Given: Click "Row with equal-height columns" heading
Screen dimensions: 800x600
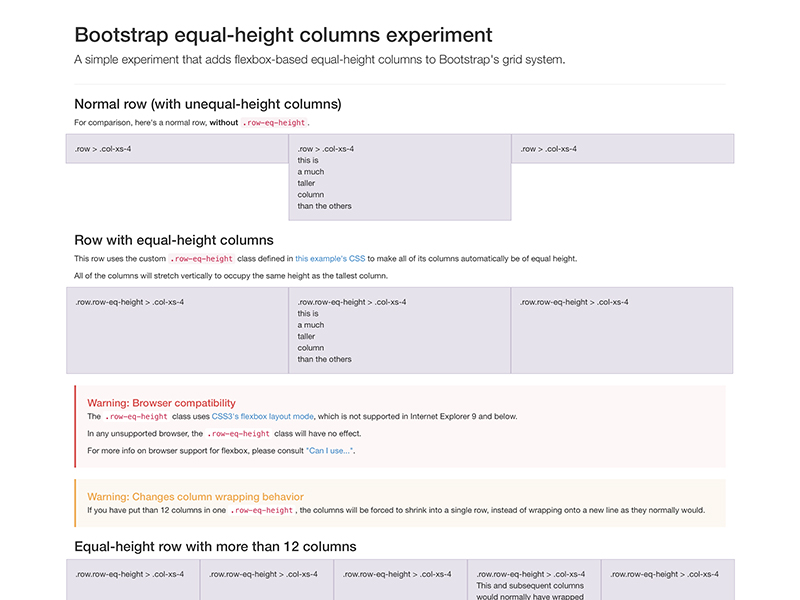Looking at the screenshot, I should [174, 240].
